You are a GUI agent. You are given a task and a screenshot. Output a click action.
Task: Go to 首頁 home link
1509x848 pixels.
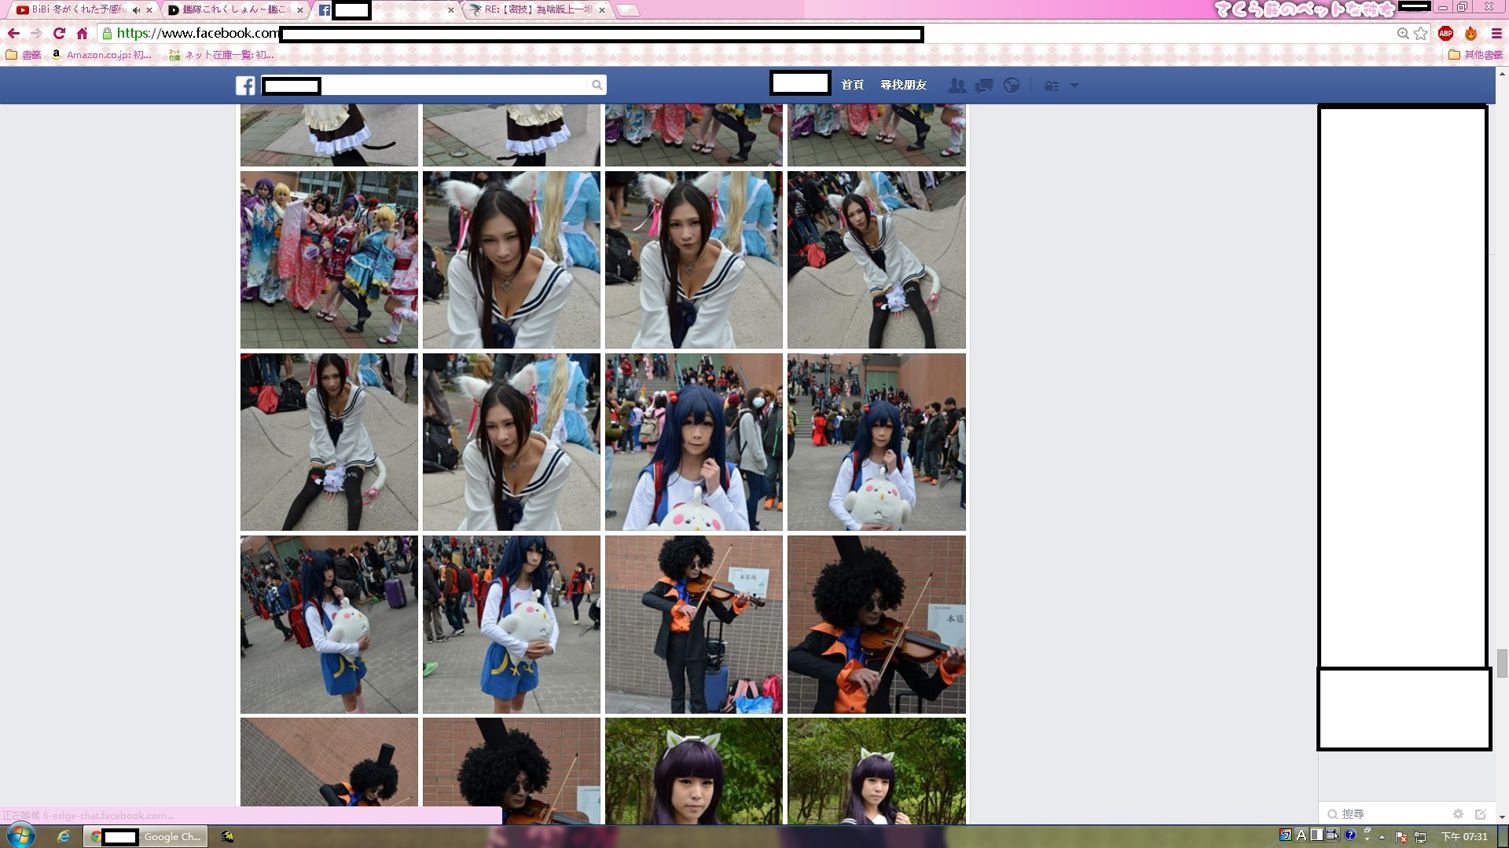[x=852, y=85]
